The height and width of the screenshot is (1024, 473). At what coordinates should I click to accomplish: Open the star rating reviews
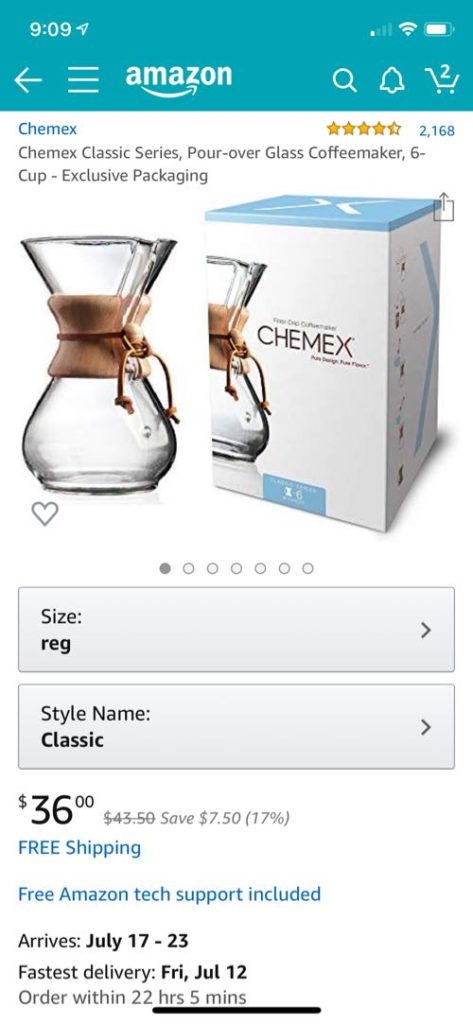point(364,129)
